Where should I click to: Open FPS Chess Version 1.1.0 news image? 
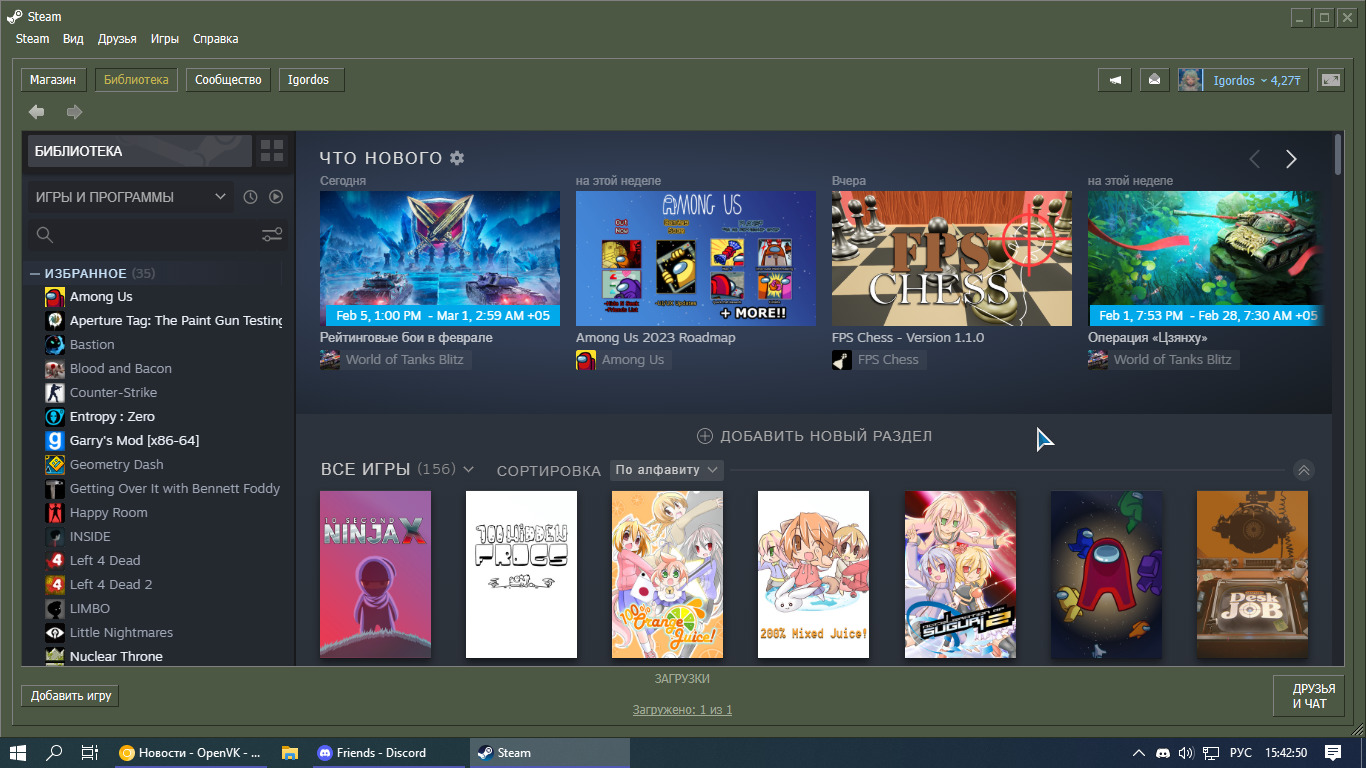click(x=952, y=258)
